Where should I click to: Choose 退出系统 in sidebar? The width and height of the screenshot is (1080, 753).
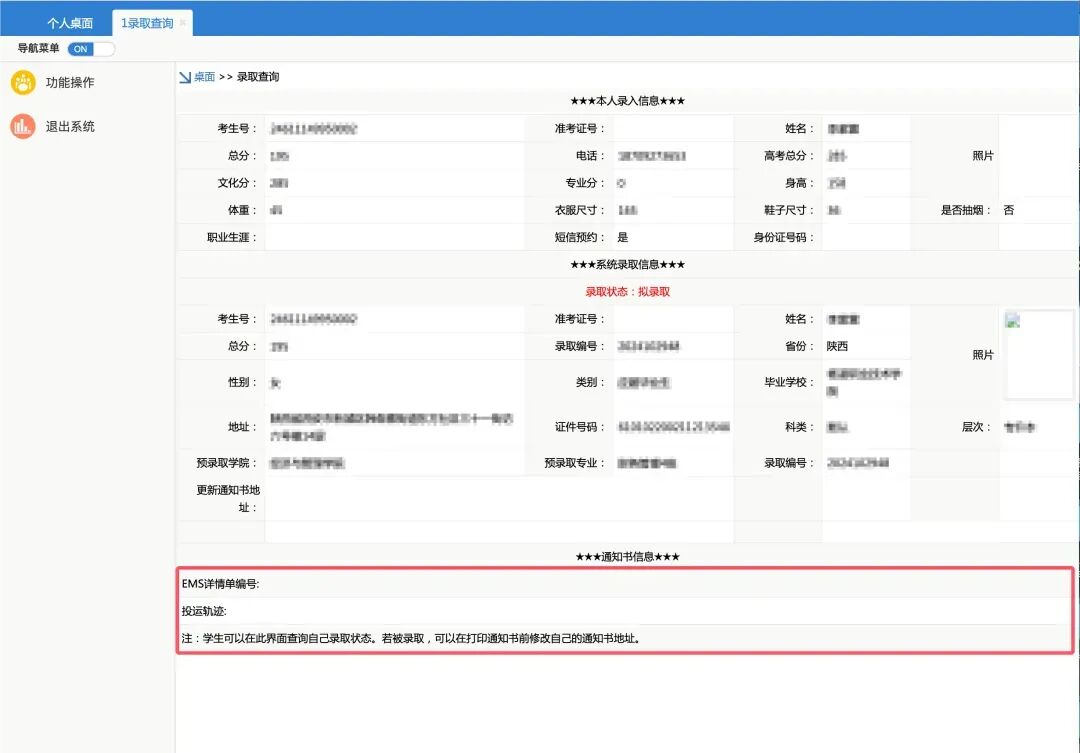pyautogui.click(x=70, y=127)
